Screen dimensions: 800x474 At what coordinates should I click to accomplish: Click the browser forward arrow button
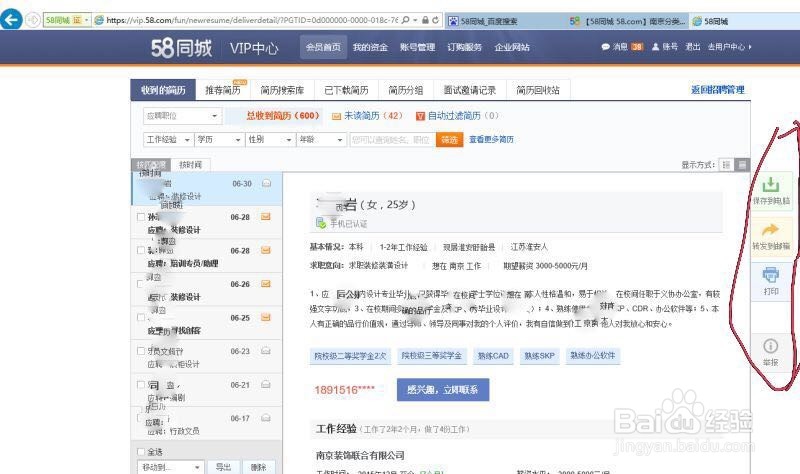pyautogui.click(x=33, y=20)
